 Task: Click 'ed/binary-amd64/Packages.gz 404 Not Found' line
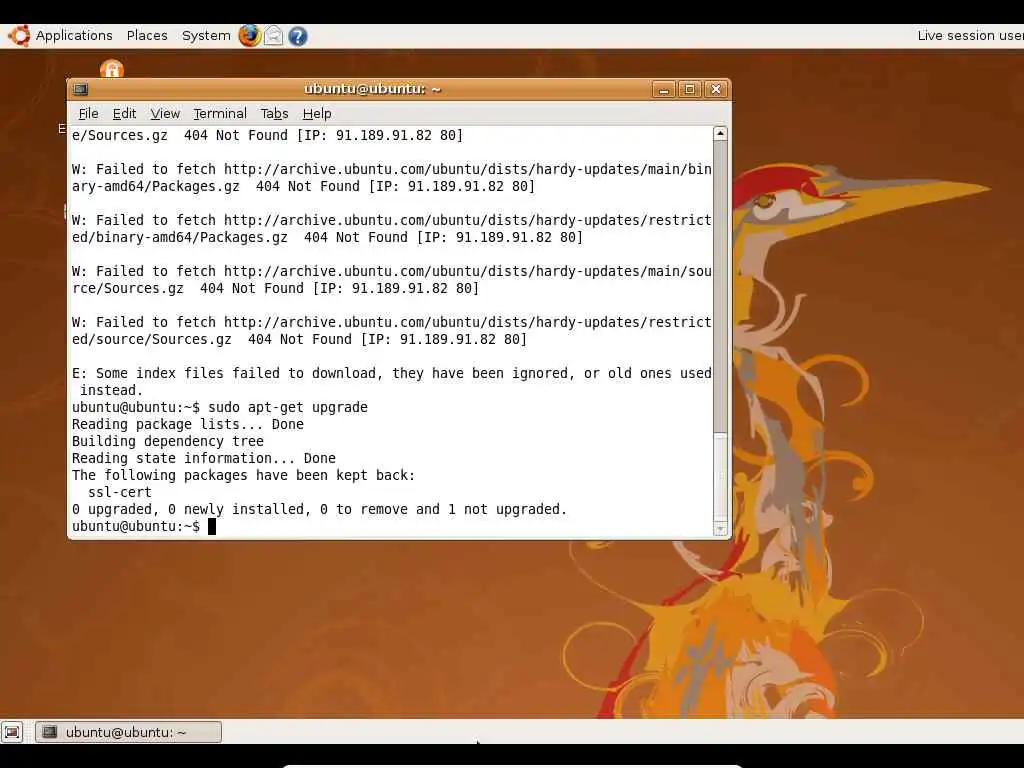[327, 238]
